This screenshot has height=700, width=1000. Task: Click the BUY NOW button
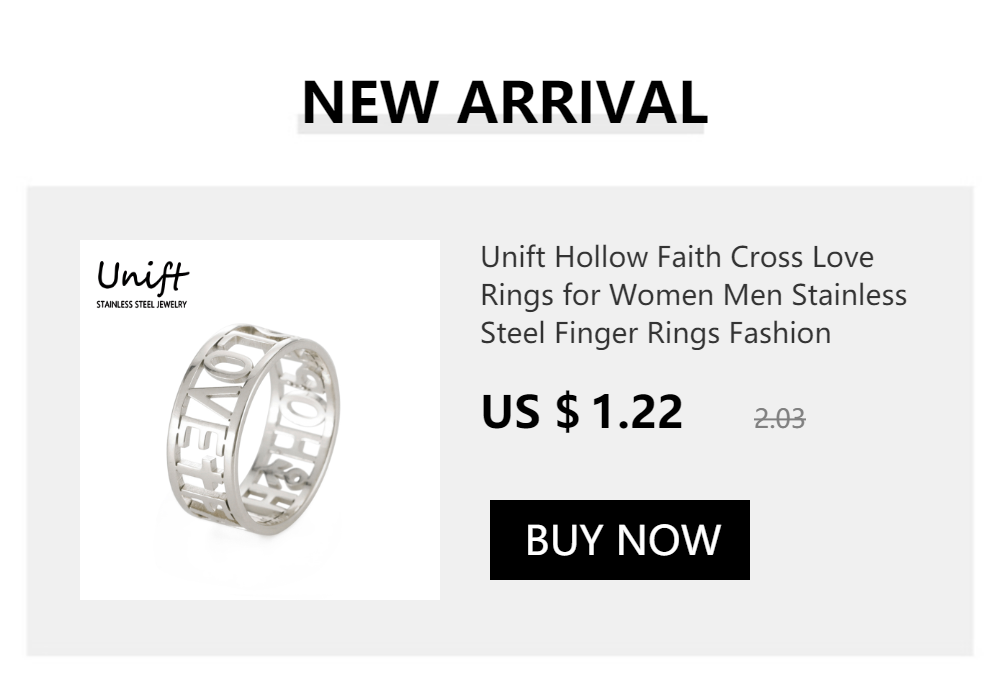(620, 540)
